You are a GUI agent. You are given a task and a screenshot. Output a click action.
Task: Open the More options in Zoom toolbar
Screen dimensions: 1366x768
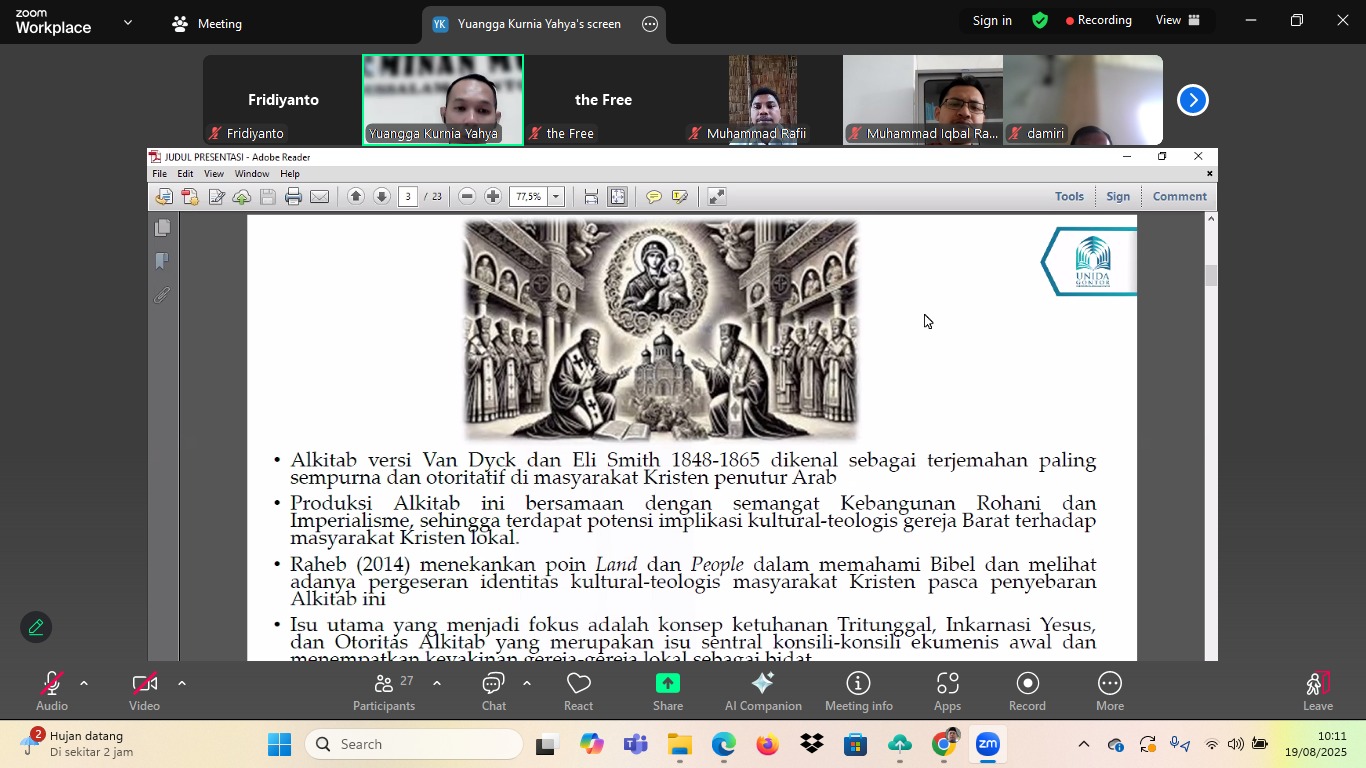tap(1110, 691)
